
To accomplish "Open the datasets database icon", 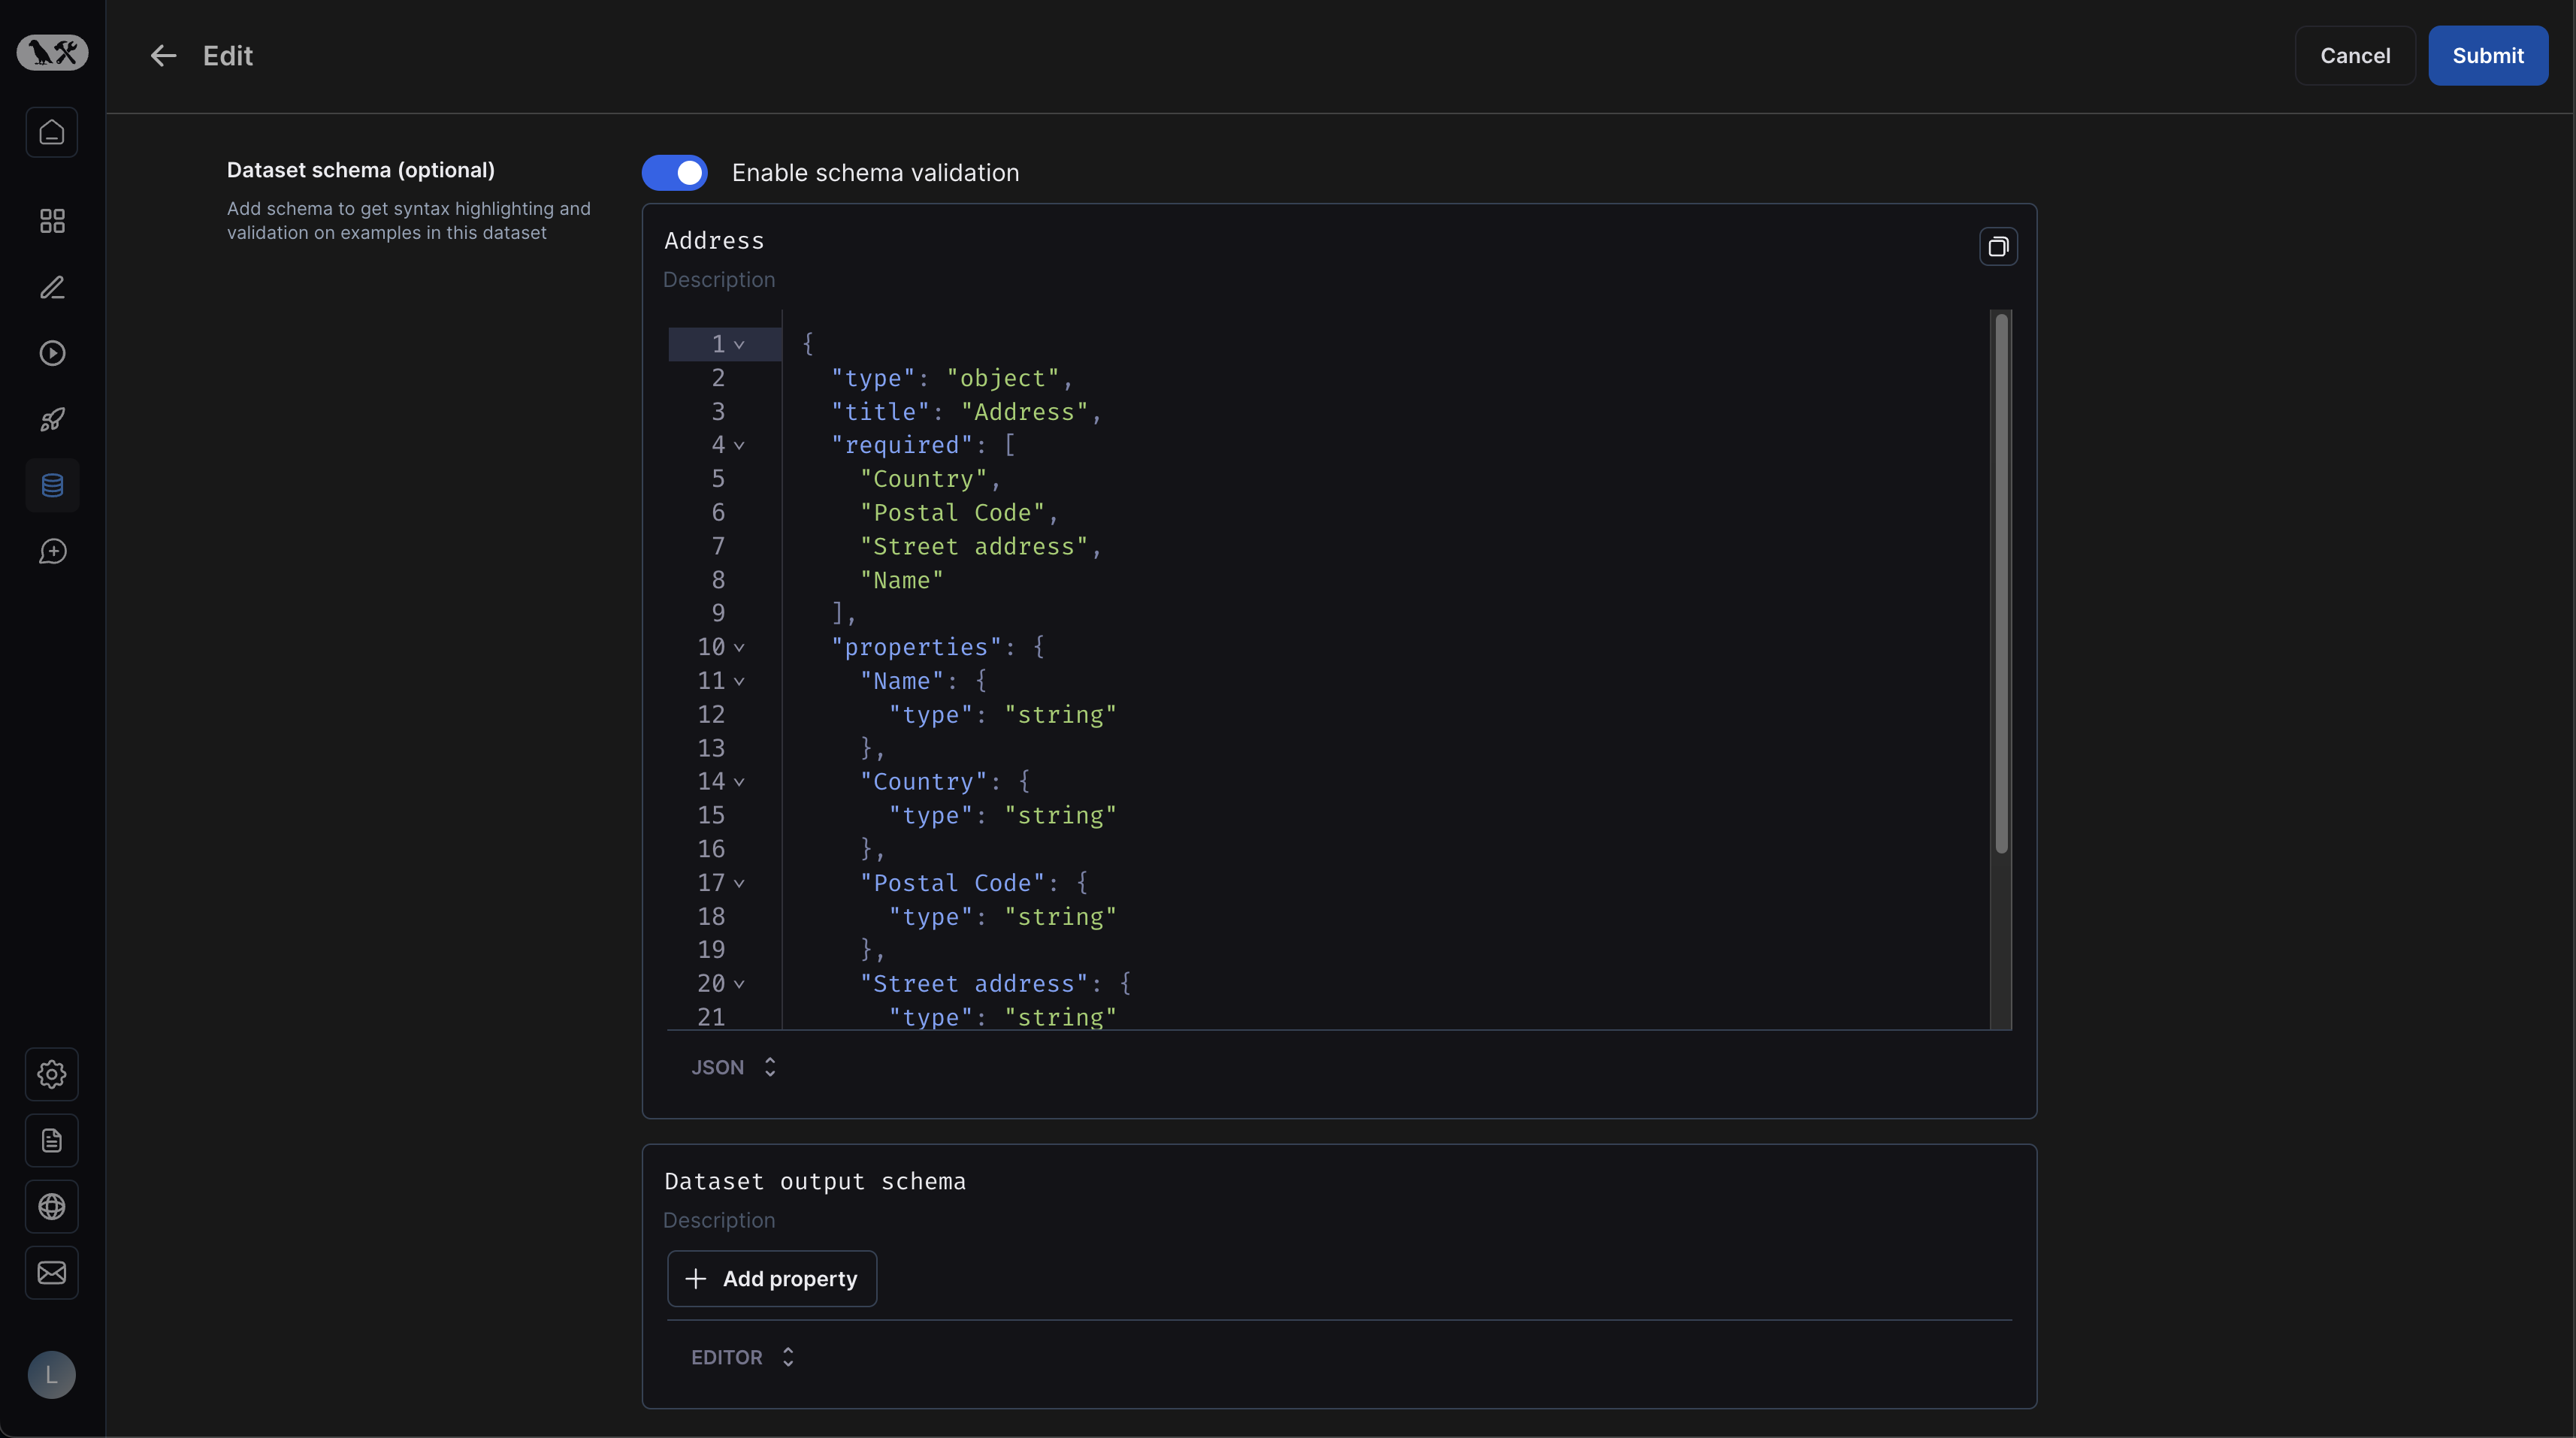I will pos(52,485).
